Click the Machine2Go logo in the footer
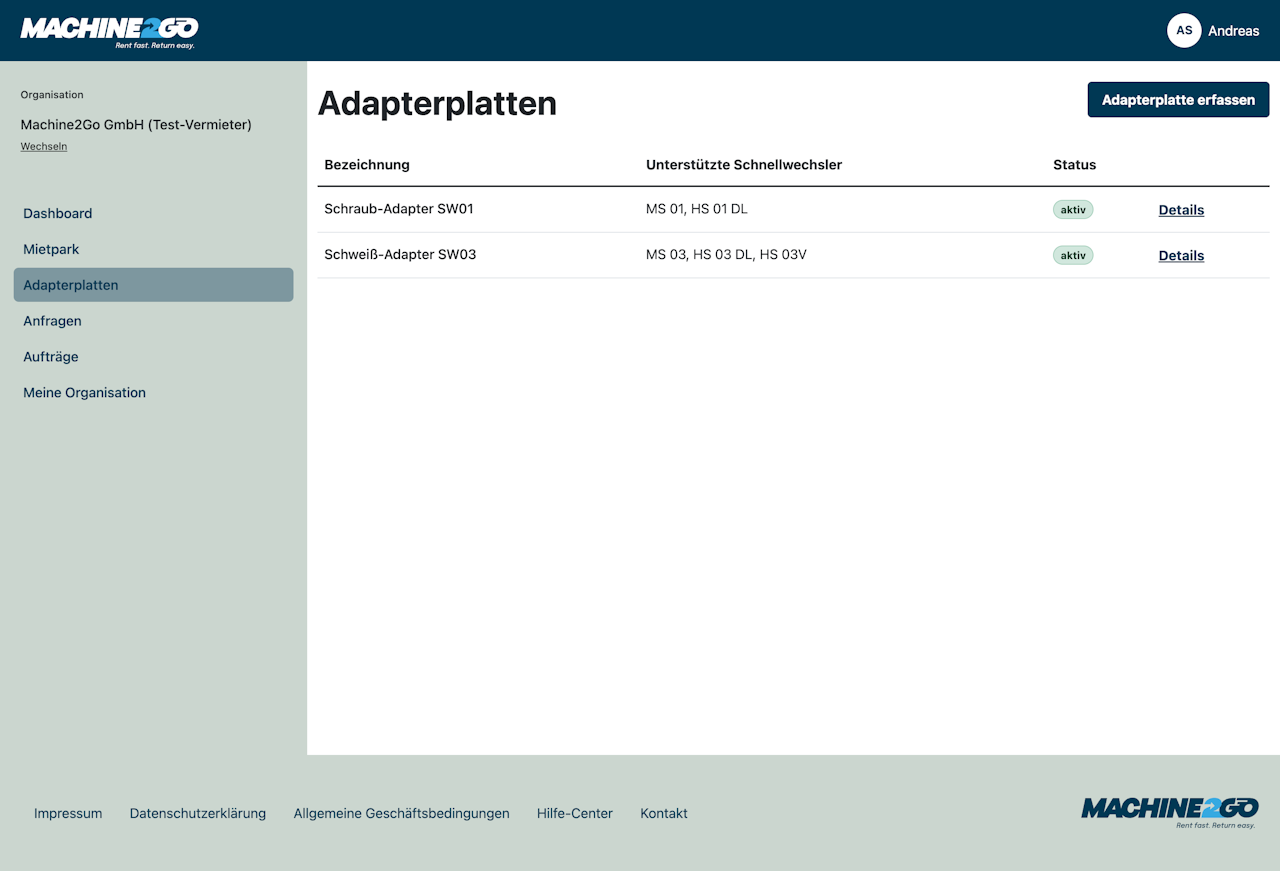1280x871 pixels. (1169, 812)
